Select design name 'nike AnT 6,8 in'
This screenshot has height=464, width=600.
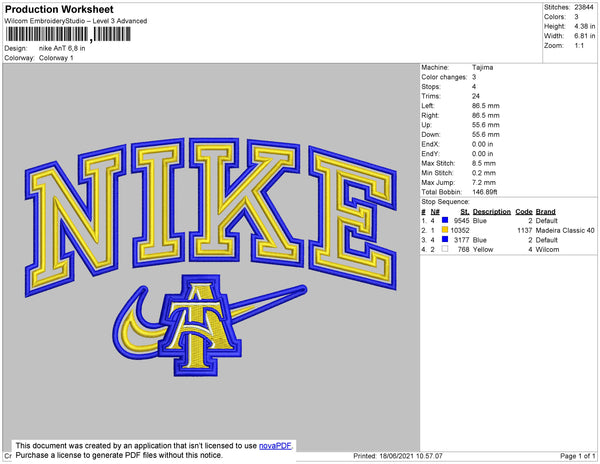click(x=62, y=49)
